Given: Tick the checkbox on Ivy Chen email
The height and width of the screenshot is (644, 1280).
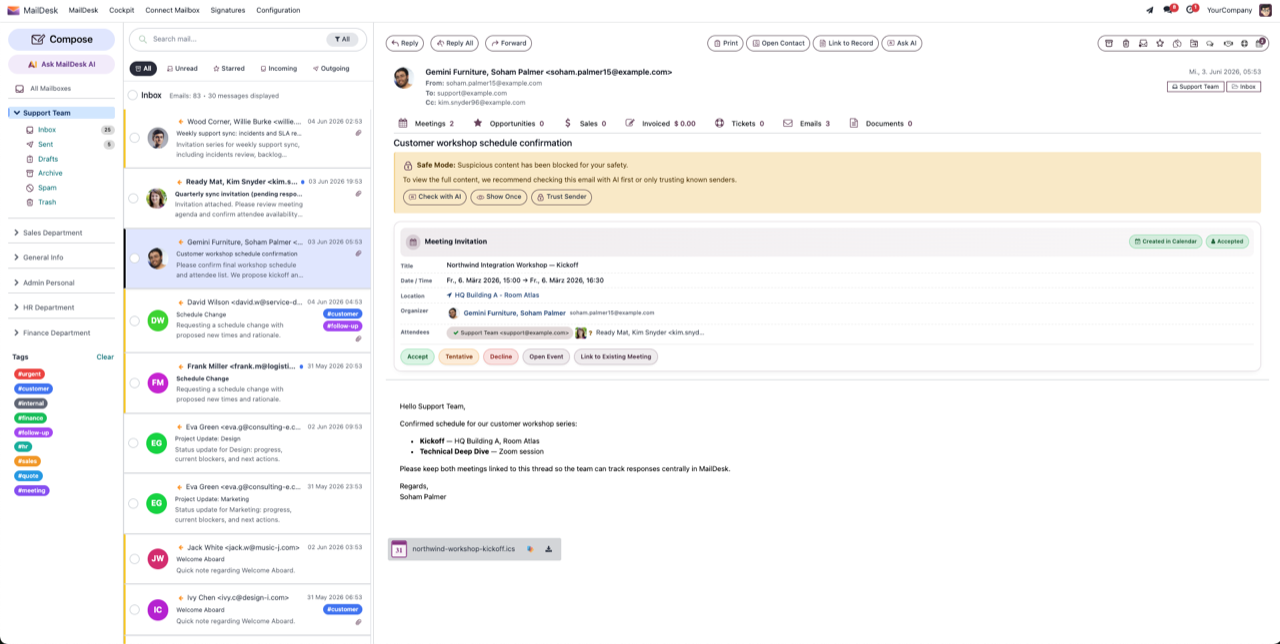Looking at the screenshot, I should point(134,610).
